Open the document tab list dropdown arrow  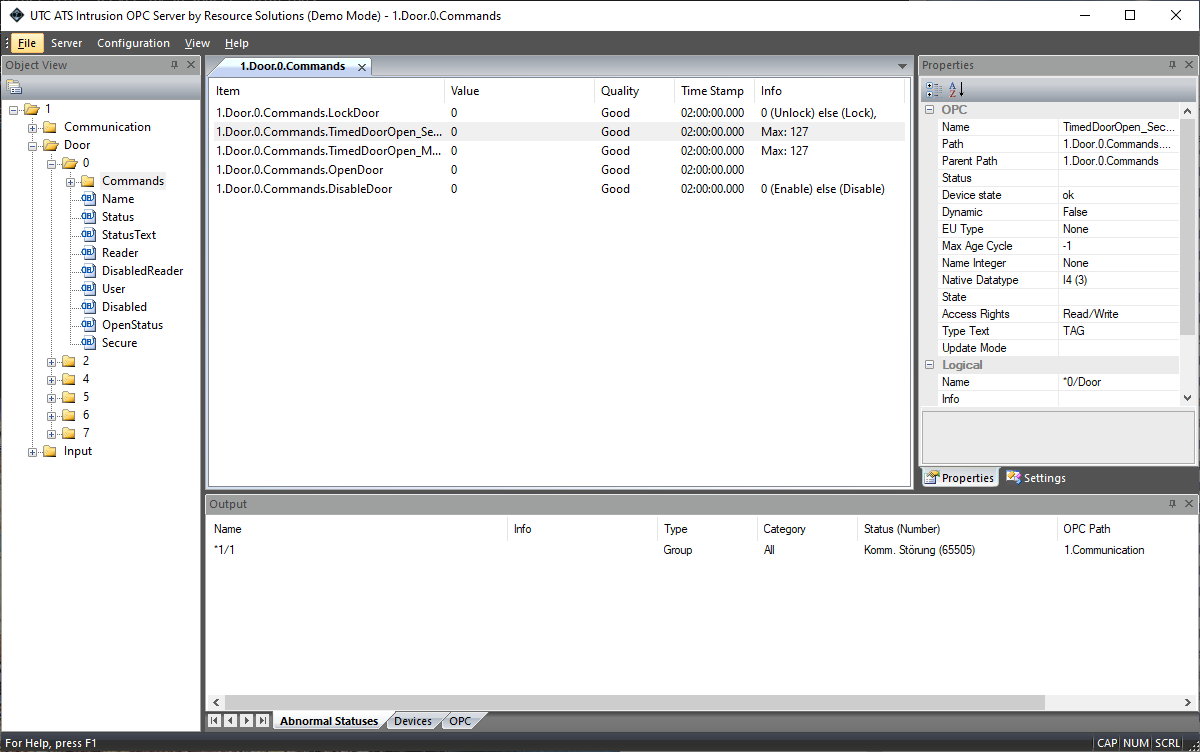pos(903,66)
